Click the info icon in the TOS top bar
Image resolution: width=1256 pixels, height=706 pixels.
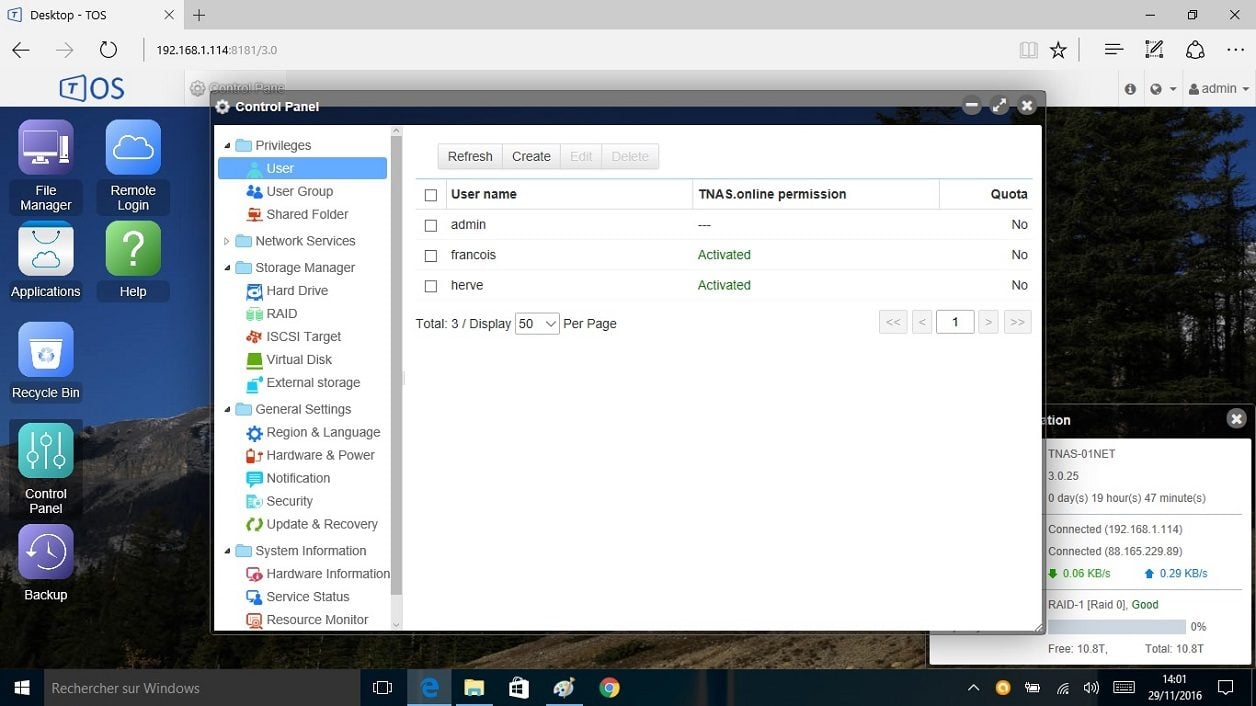click(x=1130, y=89)
